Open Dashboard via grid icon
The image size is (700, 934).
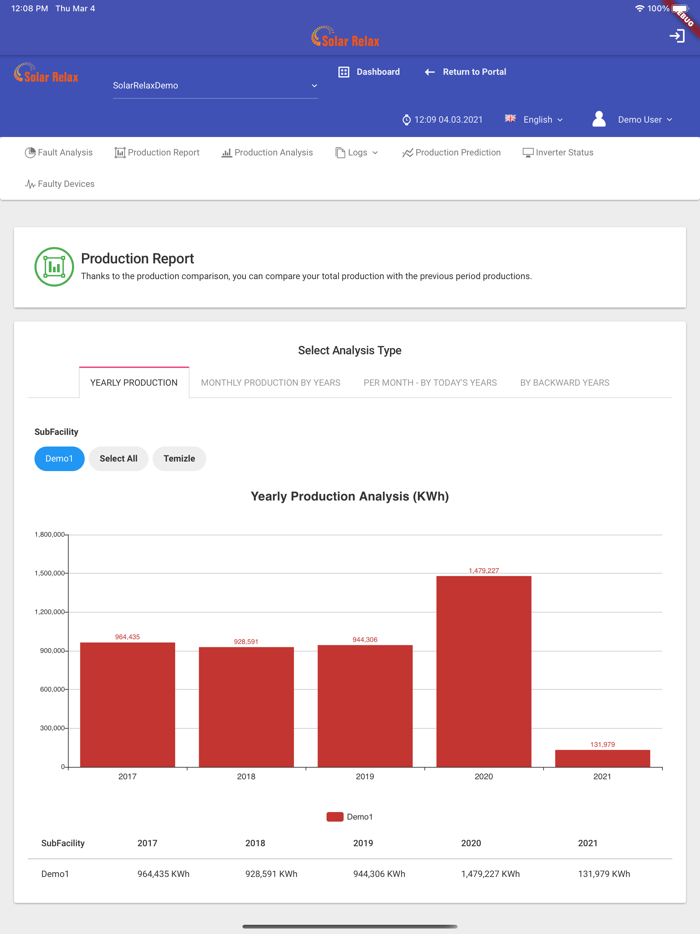[x=344, y=72]
